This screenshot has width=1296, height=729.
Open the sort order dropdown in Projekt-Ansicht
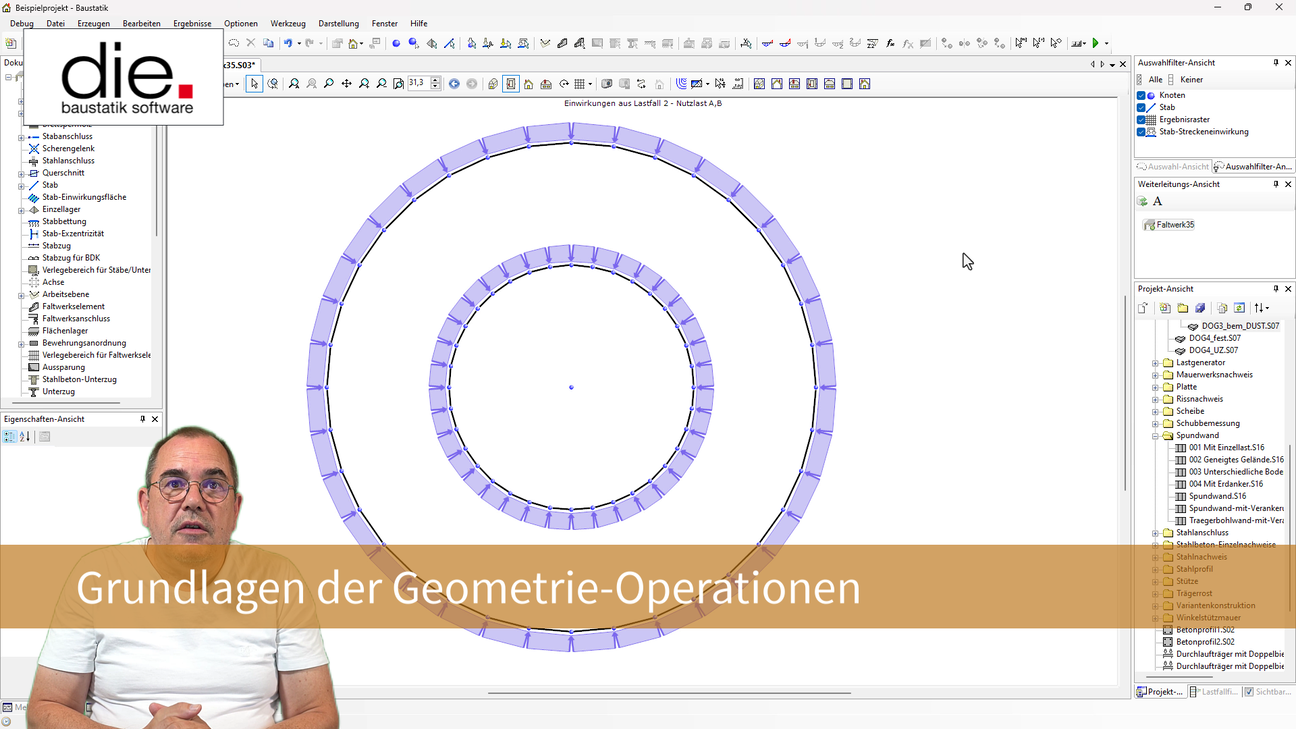click(x=1262, y=308)
